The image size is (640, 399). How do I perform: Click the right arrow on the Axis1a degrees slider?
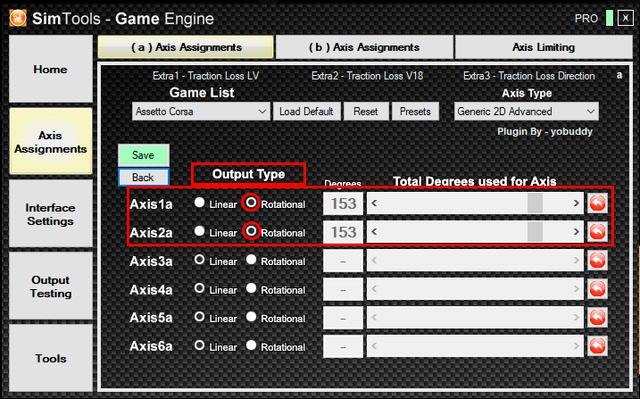coord(576,203)
